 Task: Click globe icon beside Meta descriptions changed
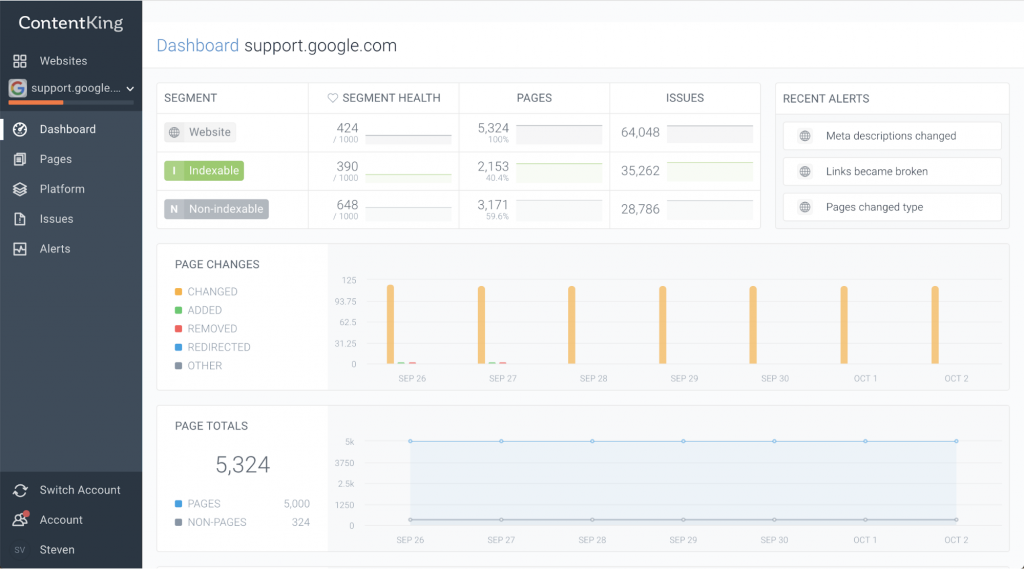pyautogui.click(x=805, y=136)
